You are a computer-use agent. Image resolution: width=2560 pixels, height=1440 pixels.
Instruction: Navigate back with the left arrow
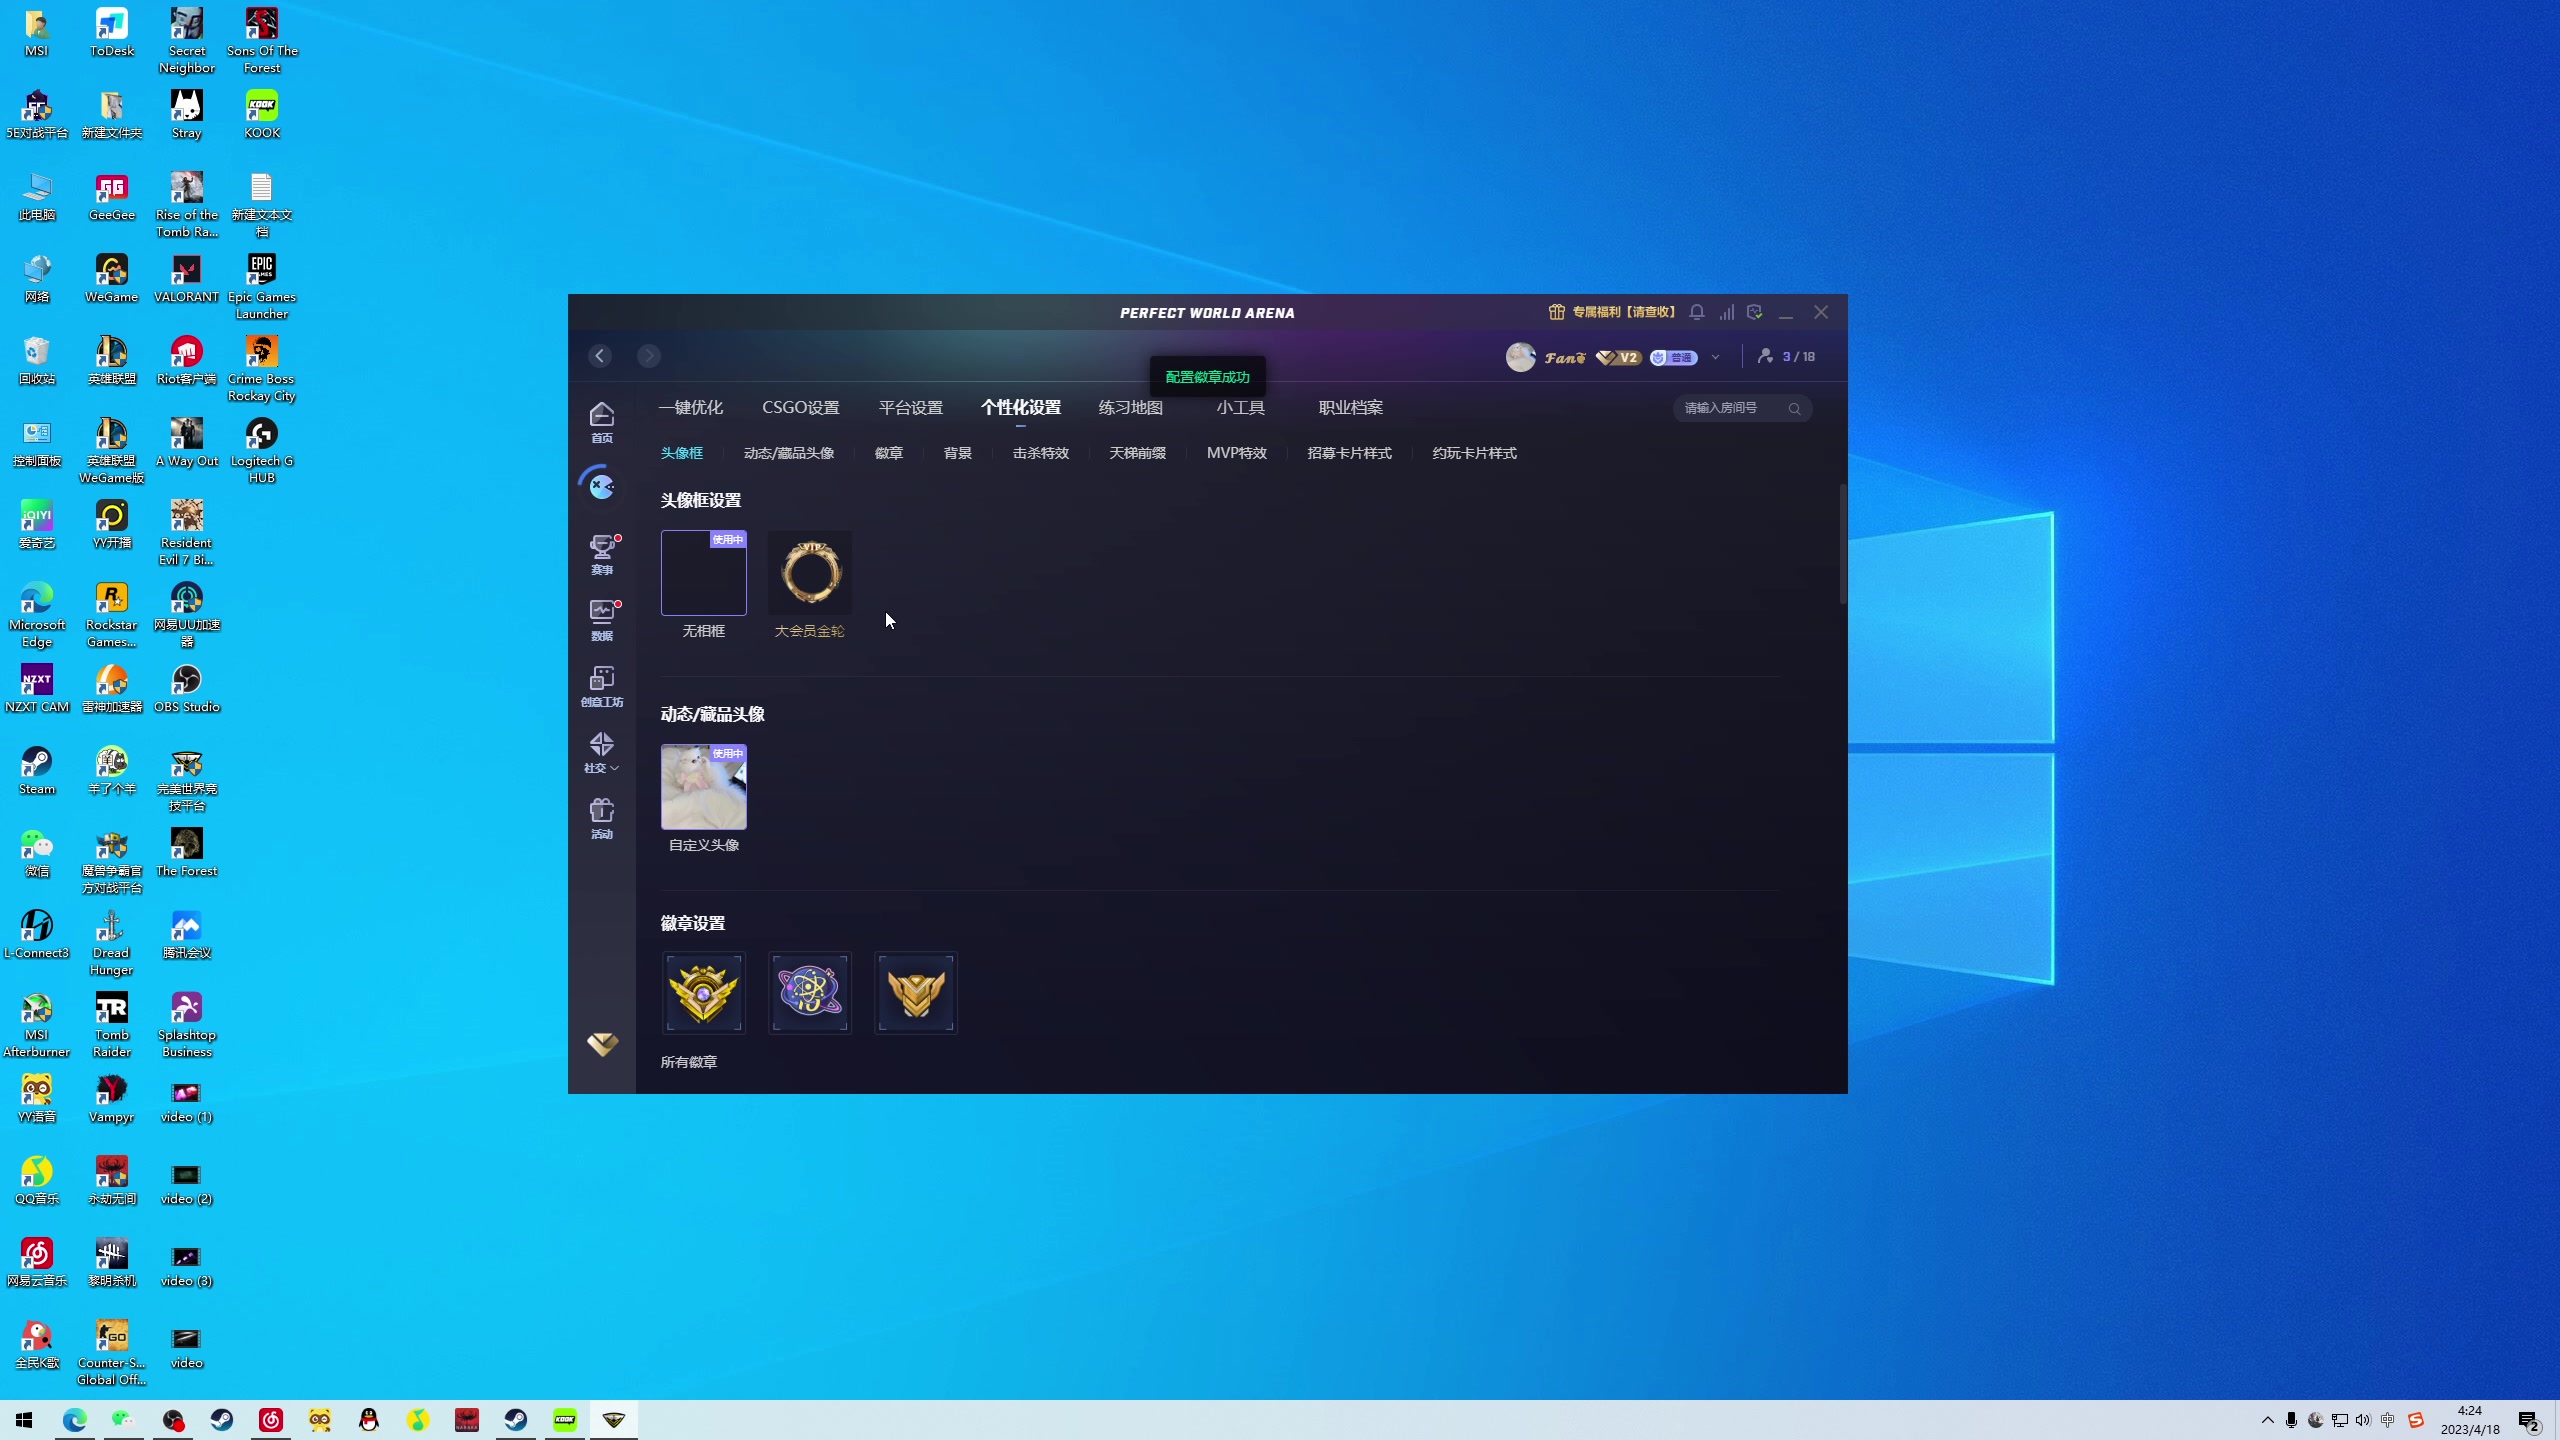click(x=600, y=356)
